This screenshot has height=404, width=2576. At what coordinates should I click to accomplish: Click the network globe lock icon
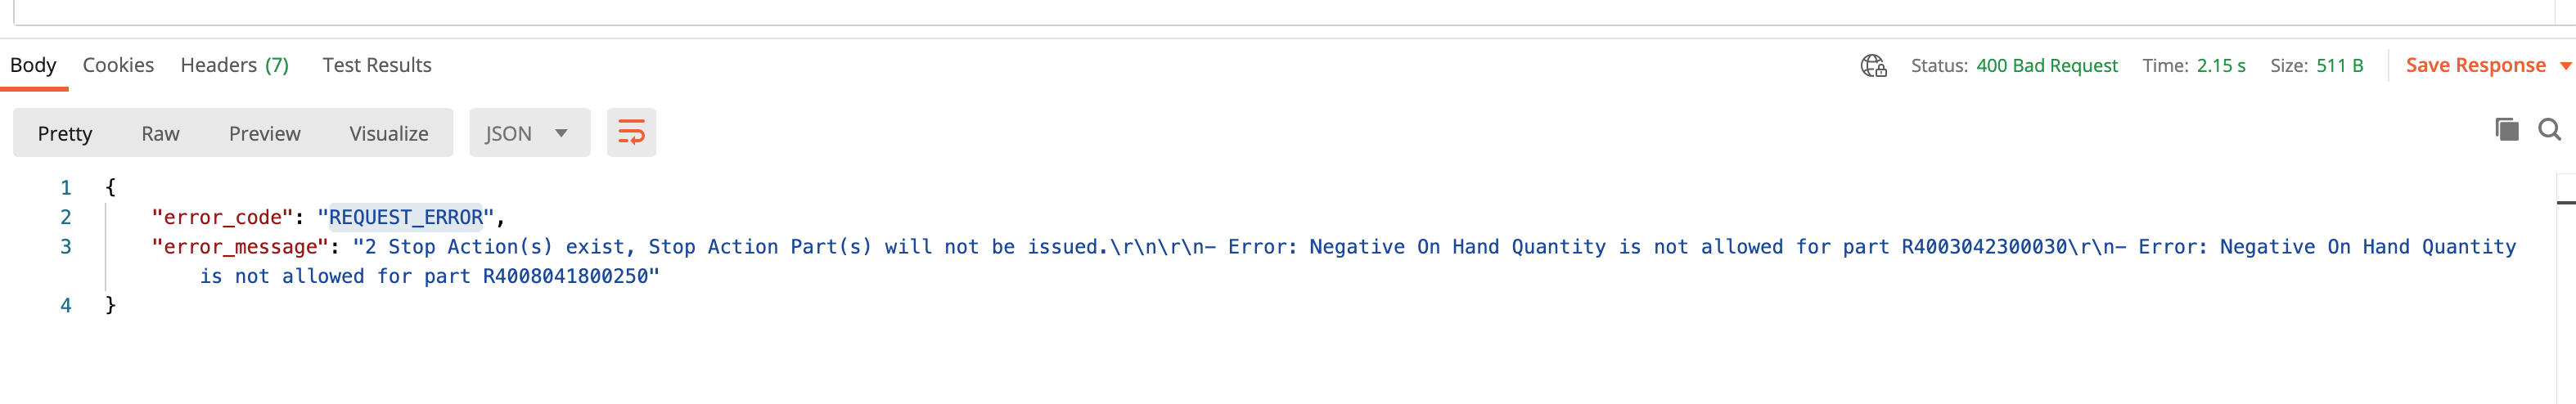click(1873, 66)
